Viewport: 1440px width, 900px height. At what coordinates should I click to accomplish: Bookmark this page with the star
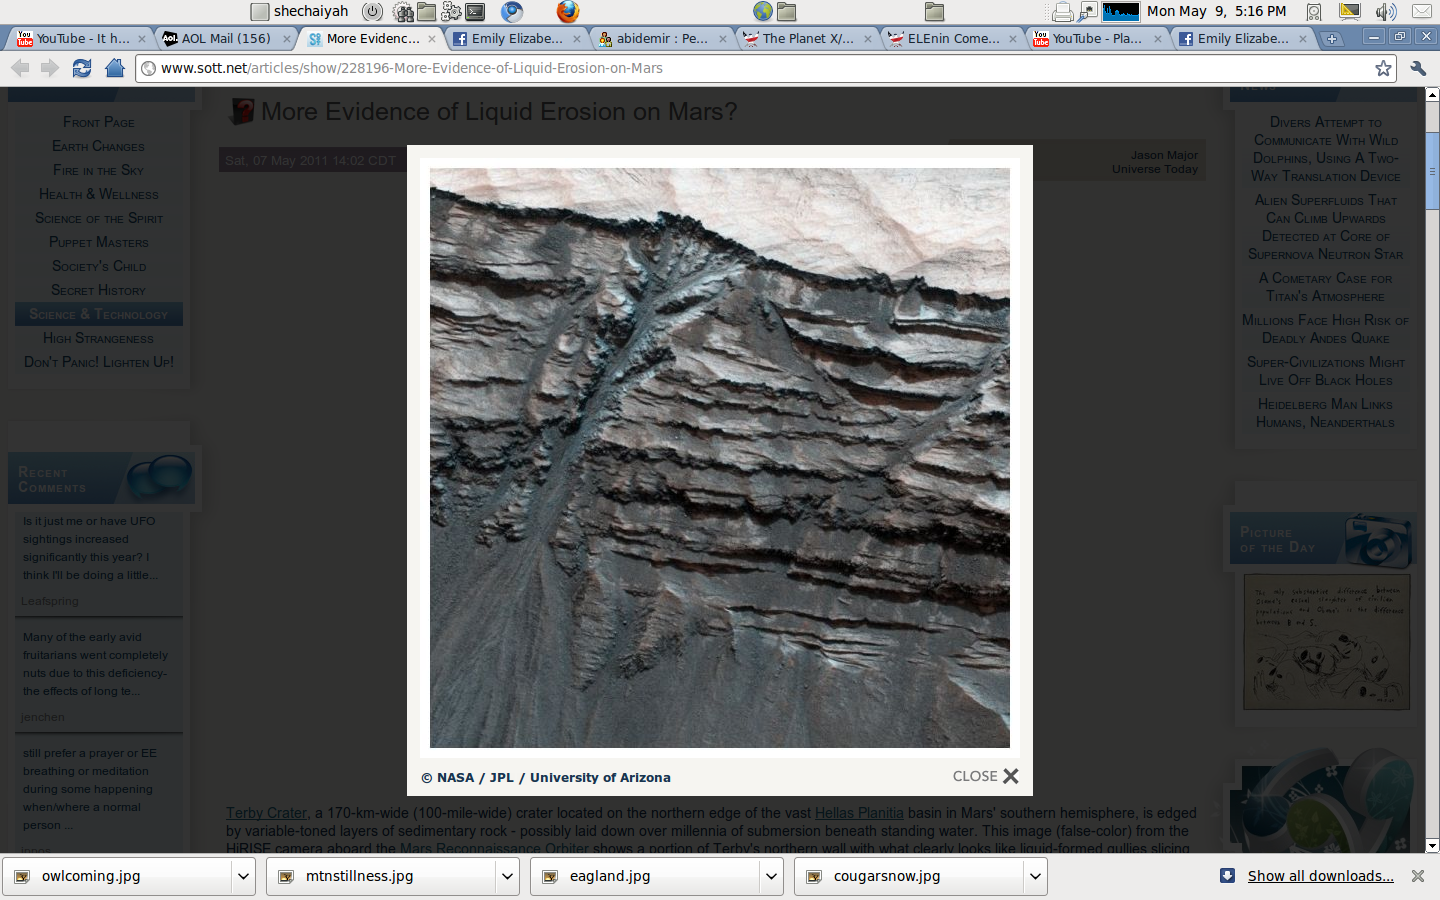1383,68
